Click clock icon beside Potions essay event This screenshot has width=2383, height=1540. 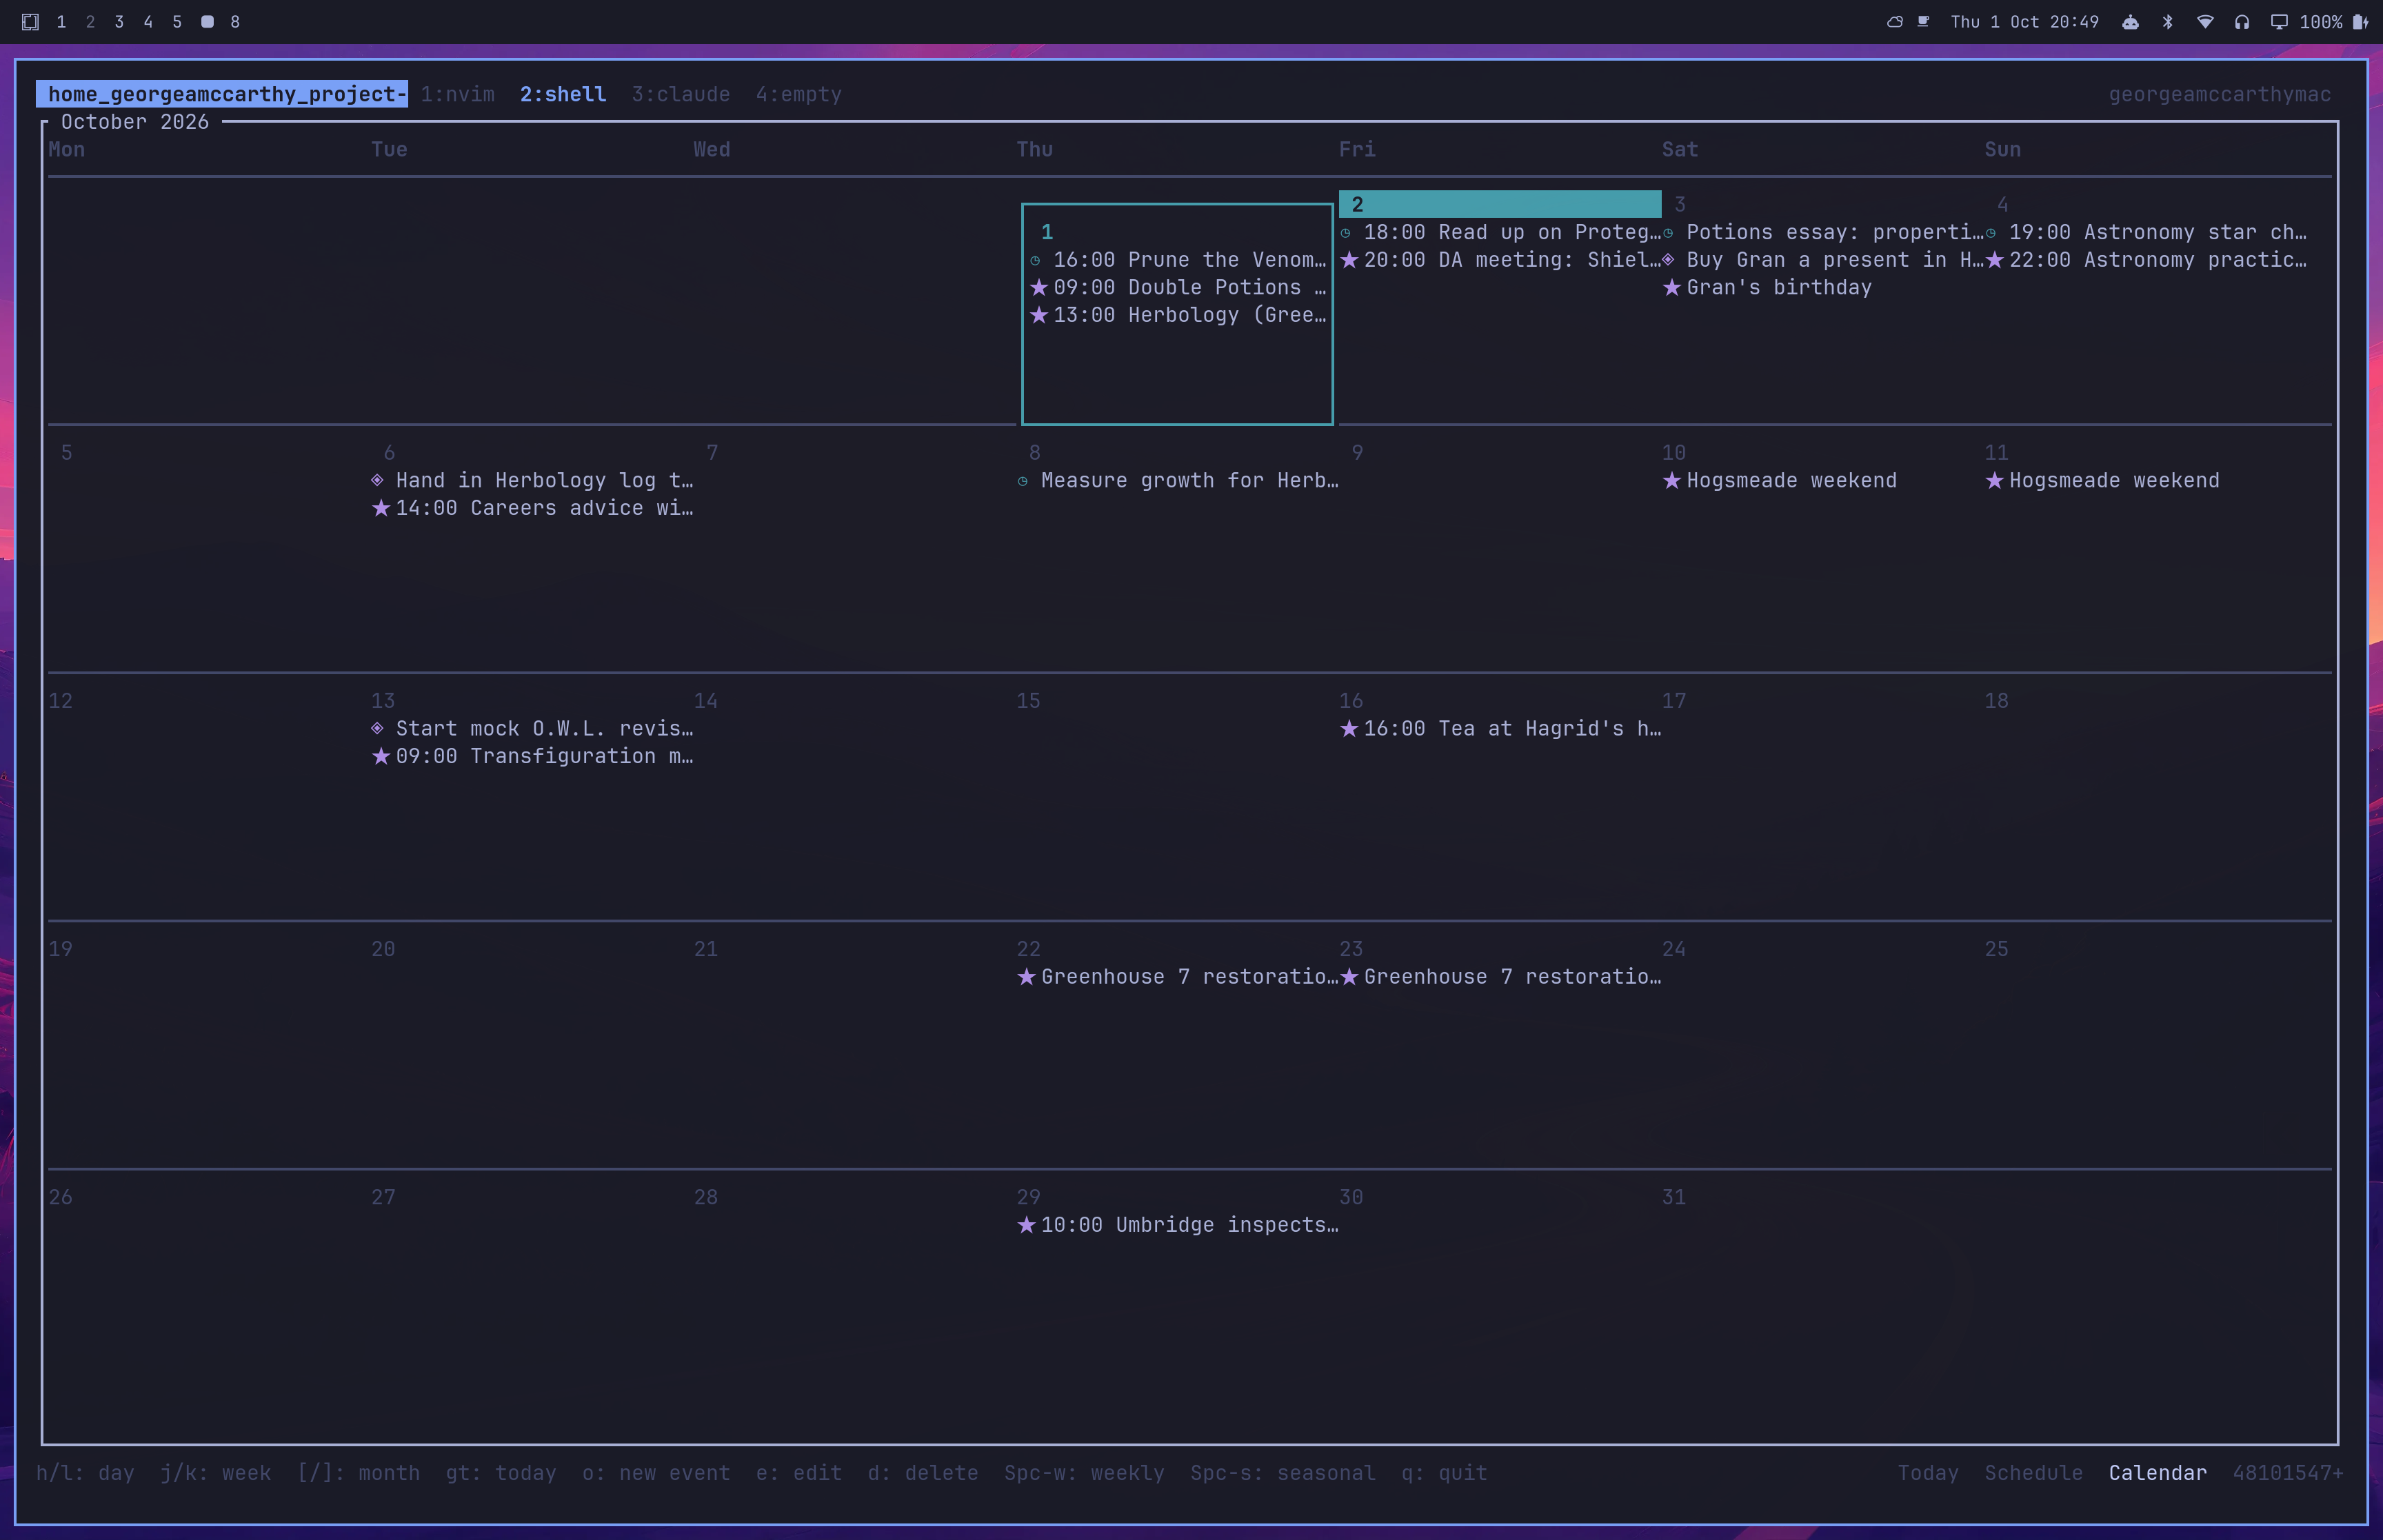(1668, 233)
